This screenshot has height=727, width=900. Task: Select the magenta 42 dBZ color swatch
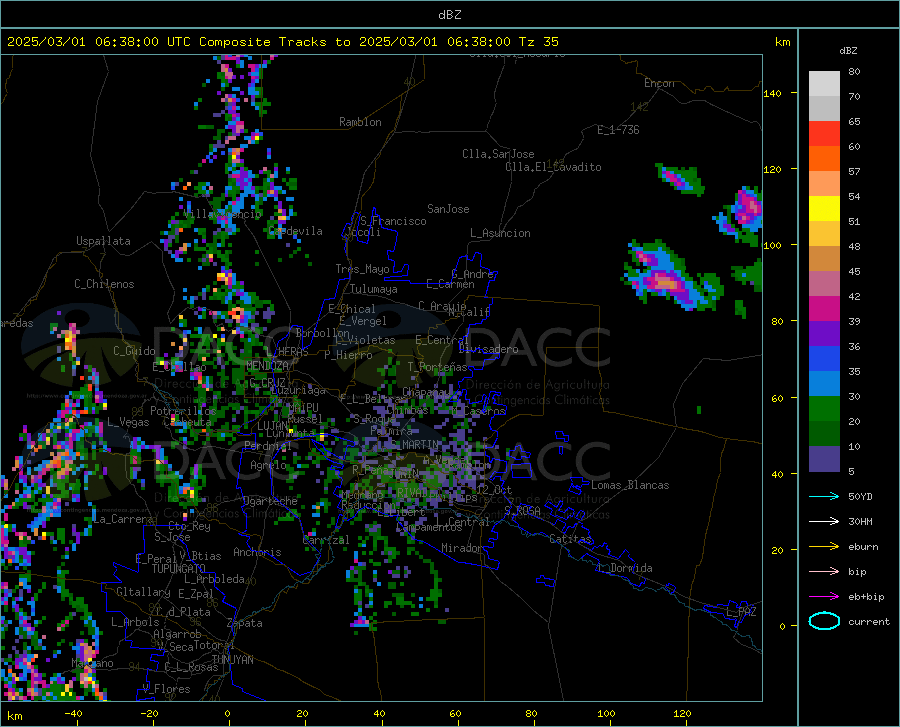(824, 309)
